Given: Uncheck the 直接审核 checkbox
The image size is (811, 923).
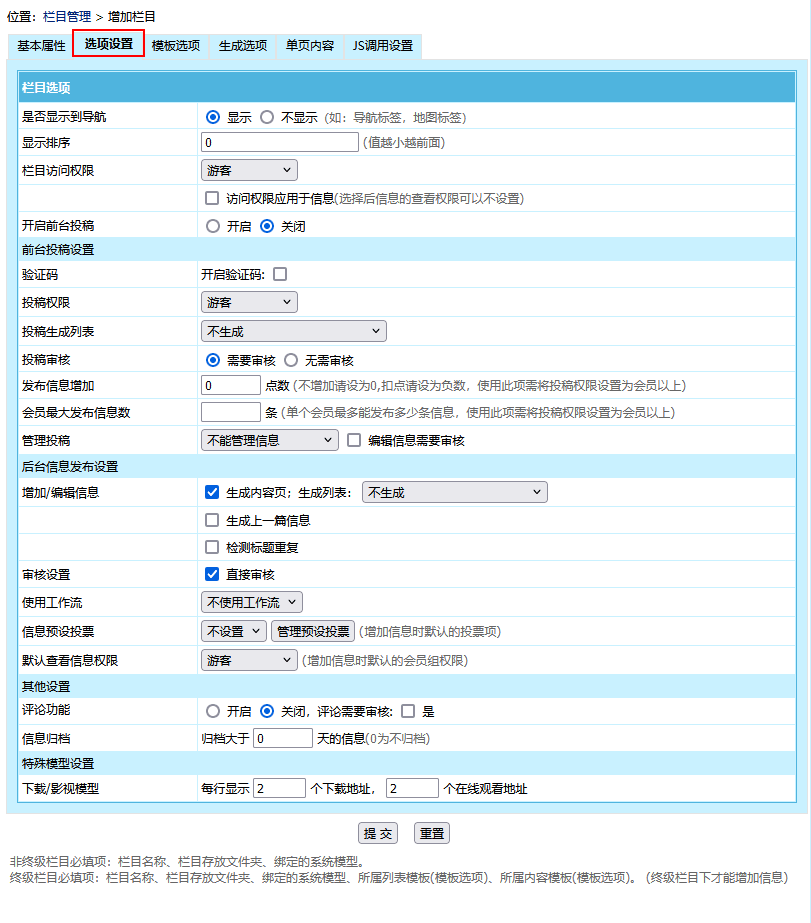Looking at the screenshot, I should [212, 574].
